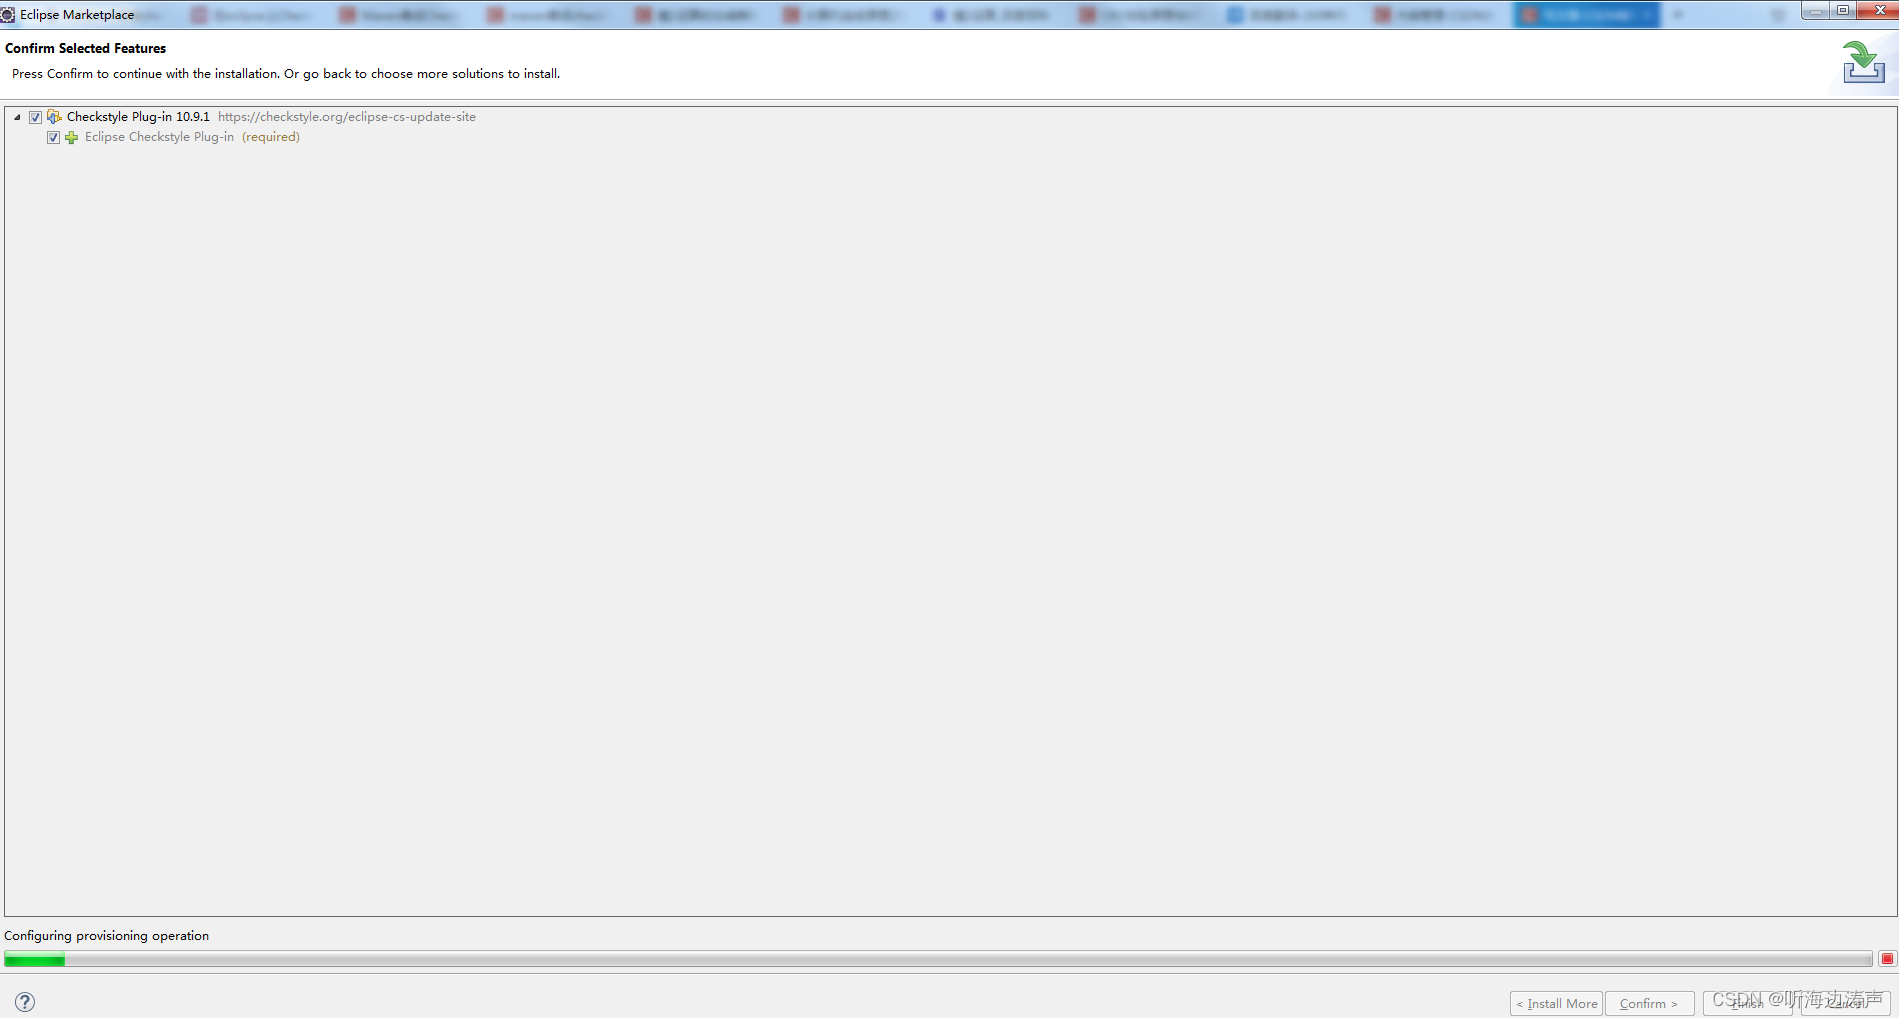Click the Confirm > button
Image resolution: width=1899 pixels, height=1018 pixels.
point(1649,1003)
